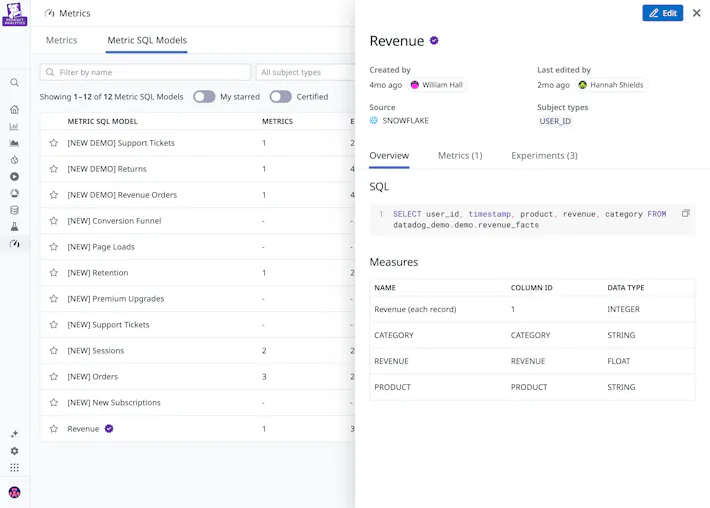Turn on the Certified filter toggle
This screenshot has width=710, height=508.
(280, 97)
